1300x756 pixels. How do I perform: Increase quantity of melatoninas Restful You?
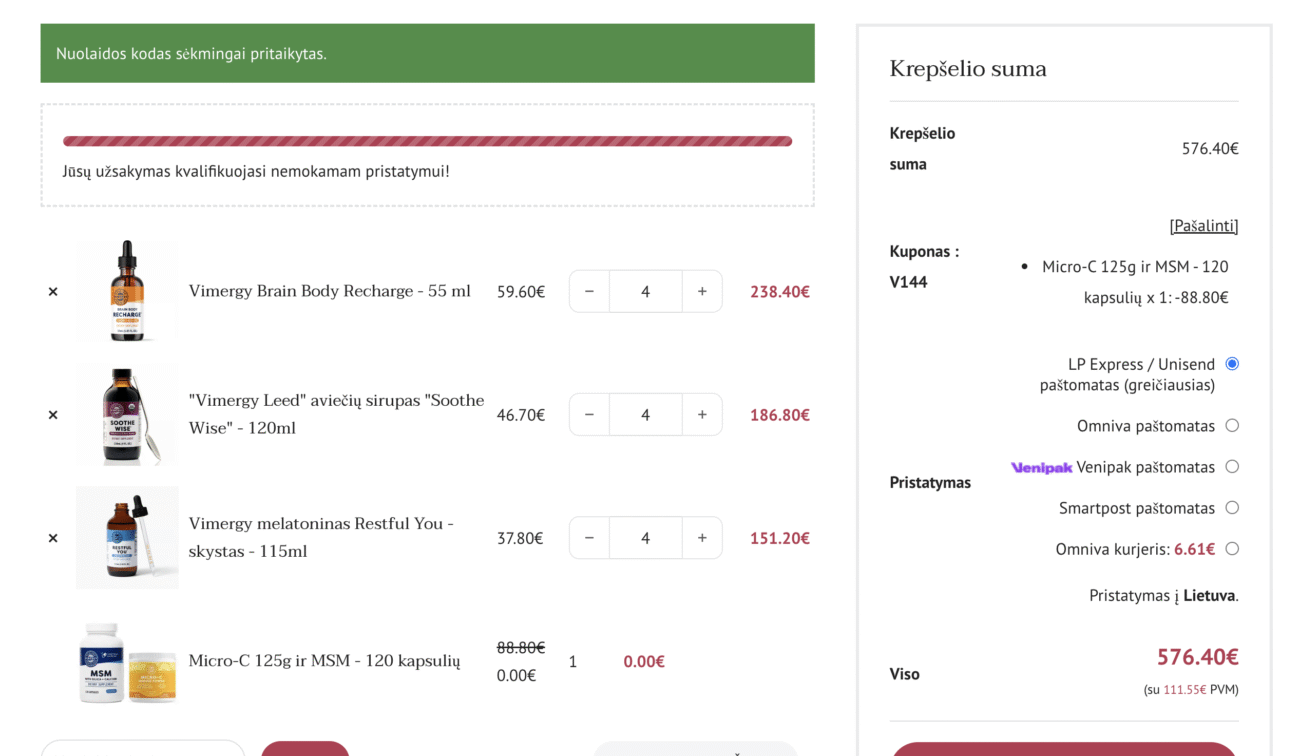(x=702, y=537)
